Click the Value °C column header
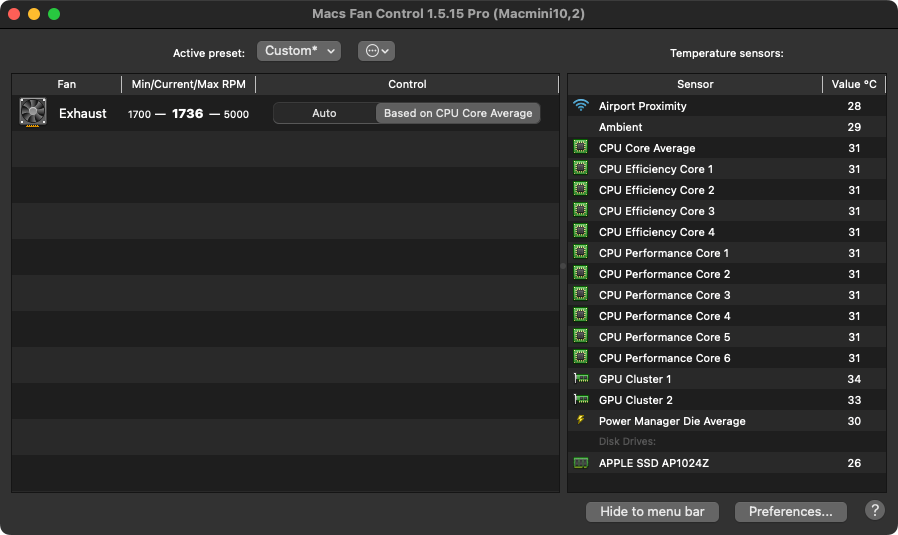898x535 pixels. [x=854, y=84]
